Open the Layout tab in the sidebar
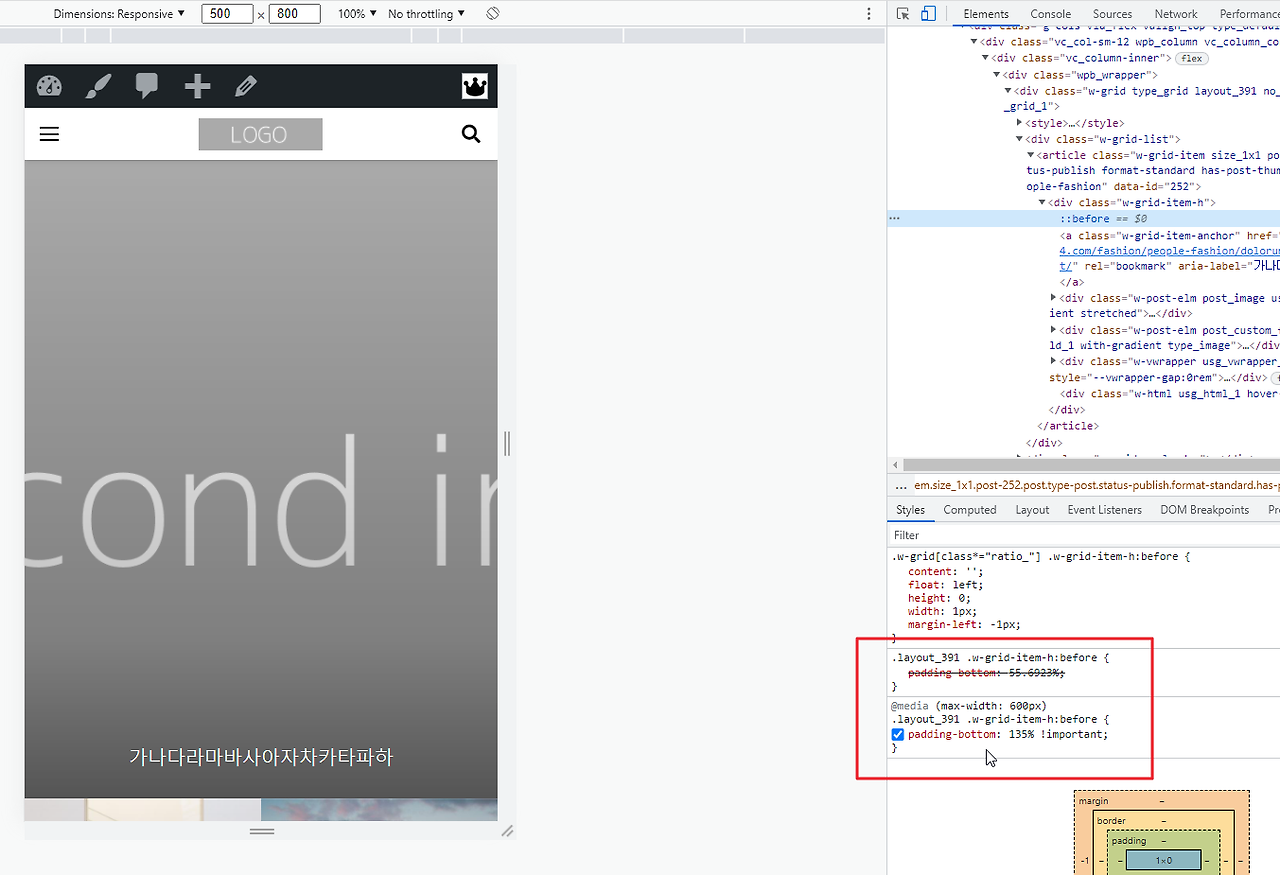1280x875 pixels. [x=1032, y=510]
